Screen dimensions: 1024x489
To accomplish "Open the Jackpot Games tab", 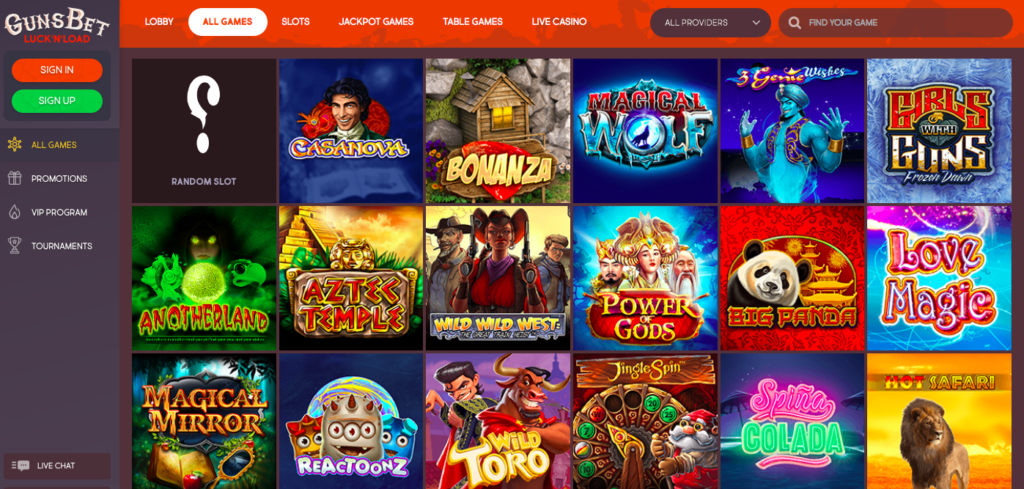I will 376,22.
